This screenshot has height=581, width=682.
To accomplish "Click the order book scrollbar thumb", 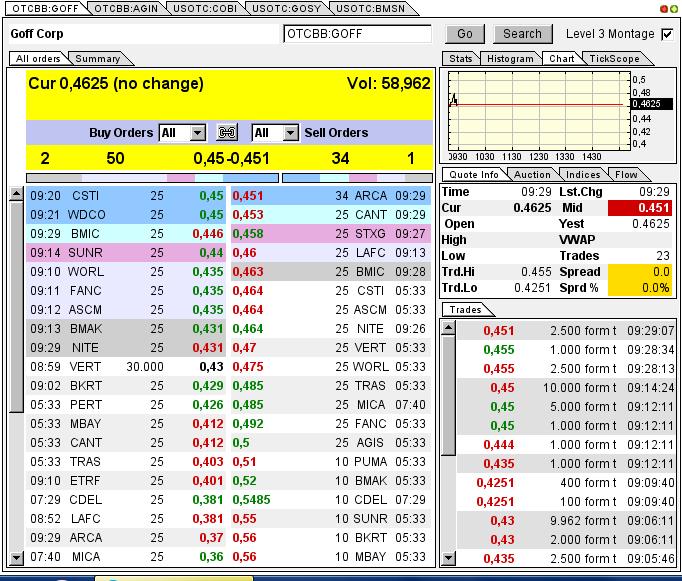I will pyautogui.click(x=16, y=306).
